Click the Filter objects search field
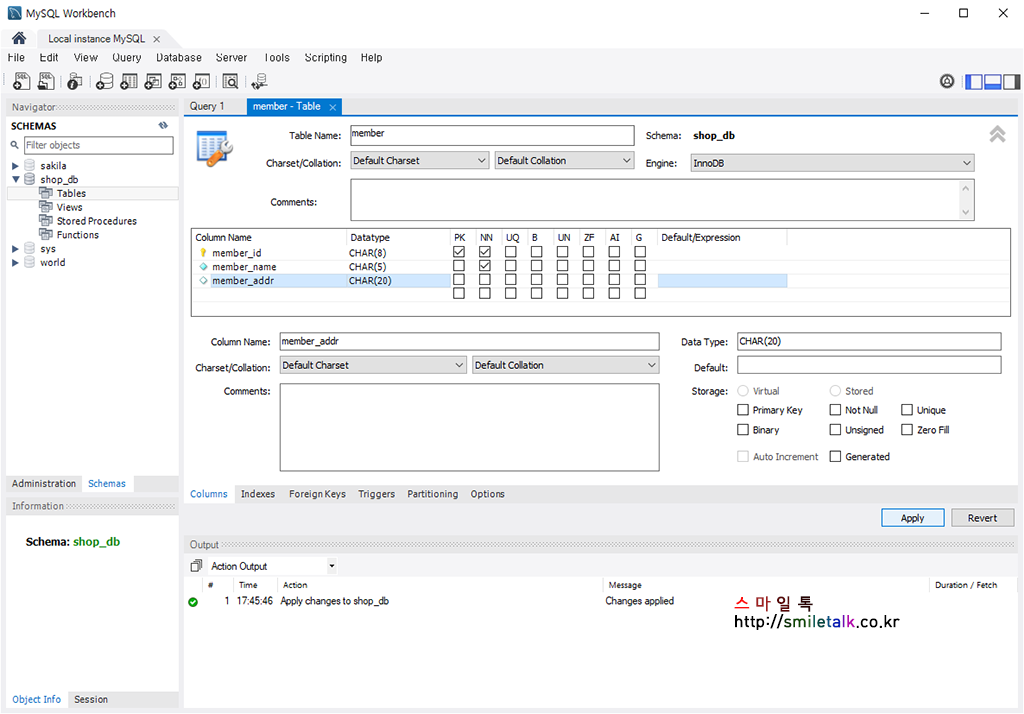1024x714 pixels. click(x=99, y=145)
